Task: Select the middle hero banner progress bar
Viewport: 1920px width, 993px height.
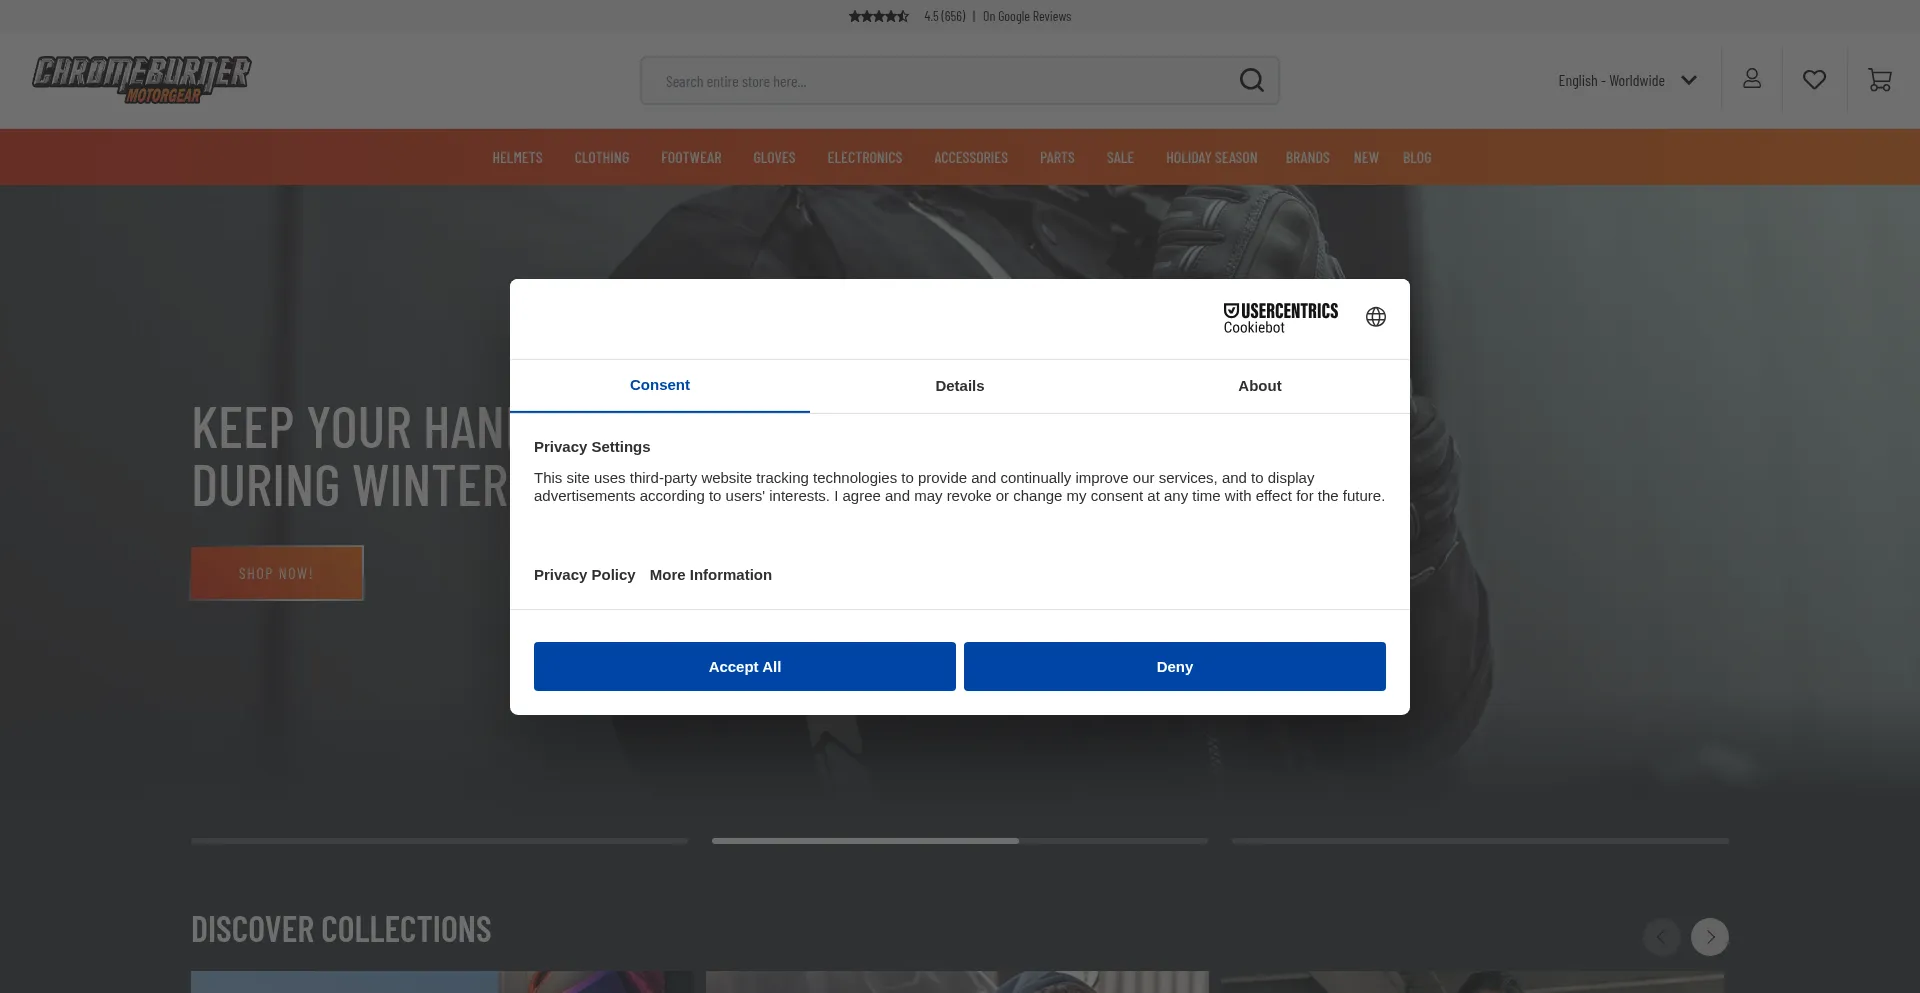Action: 959,841
